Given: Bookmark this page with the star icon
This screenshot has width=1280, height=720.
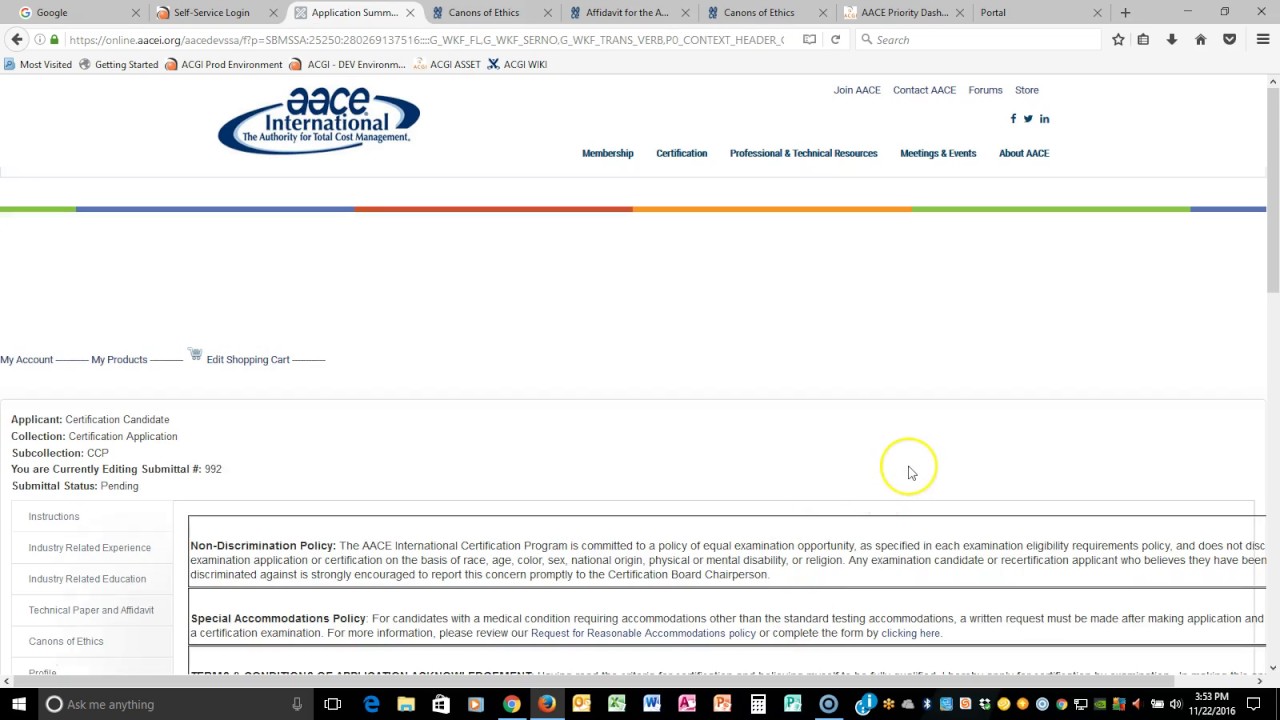Looking at the screenshot, I should (x=1118, y=39).
